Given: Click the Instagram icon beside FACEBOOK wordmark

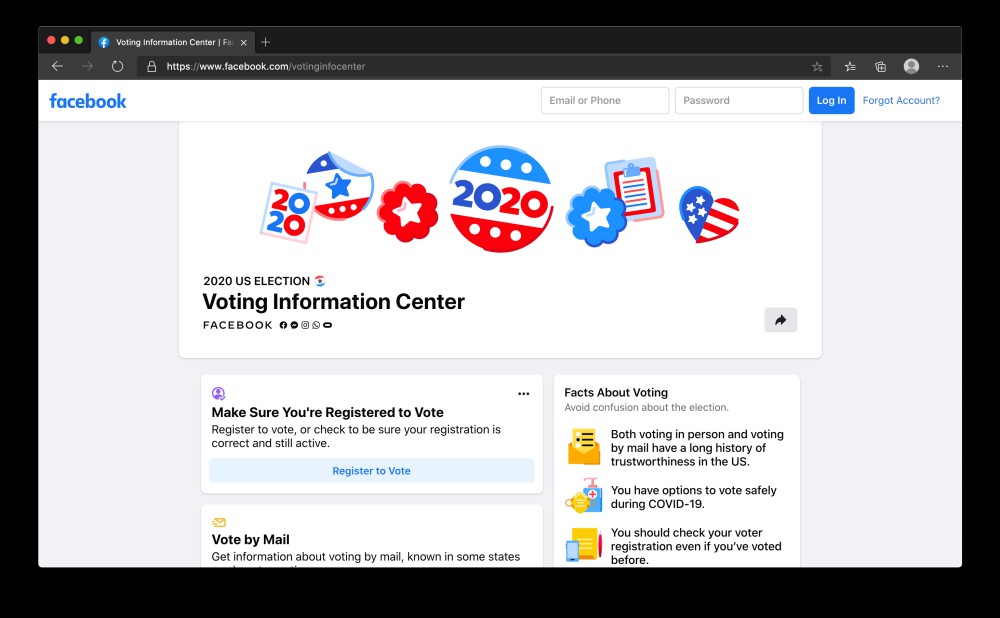Looking at the screenshot, I should [x=305, y=325].
